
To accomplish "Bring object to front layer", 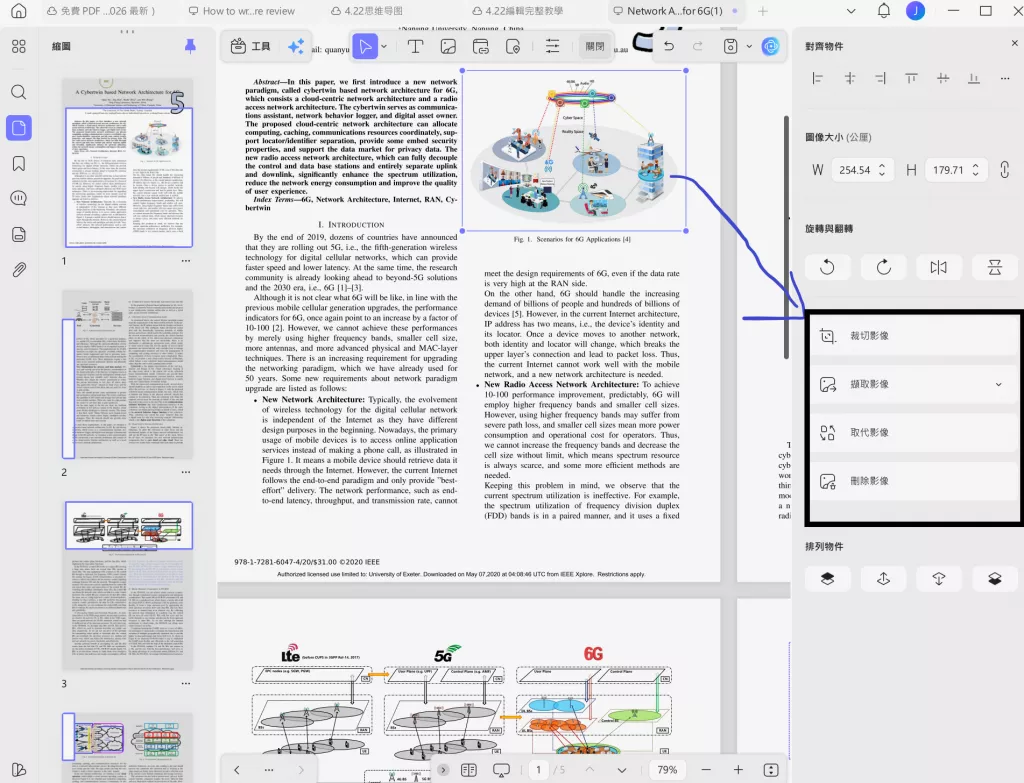I will pyautogui.click(x=827, y=578).
